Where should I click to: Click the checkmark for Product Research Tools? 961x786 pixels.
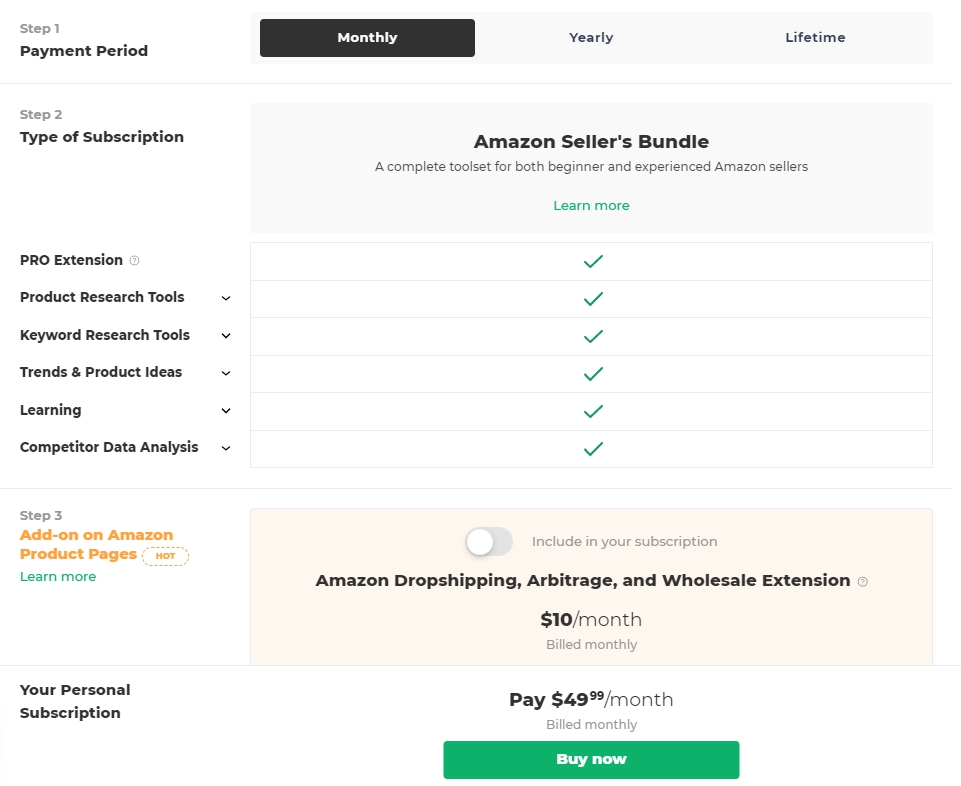coord(592,298)
